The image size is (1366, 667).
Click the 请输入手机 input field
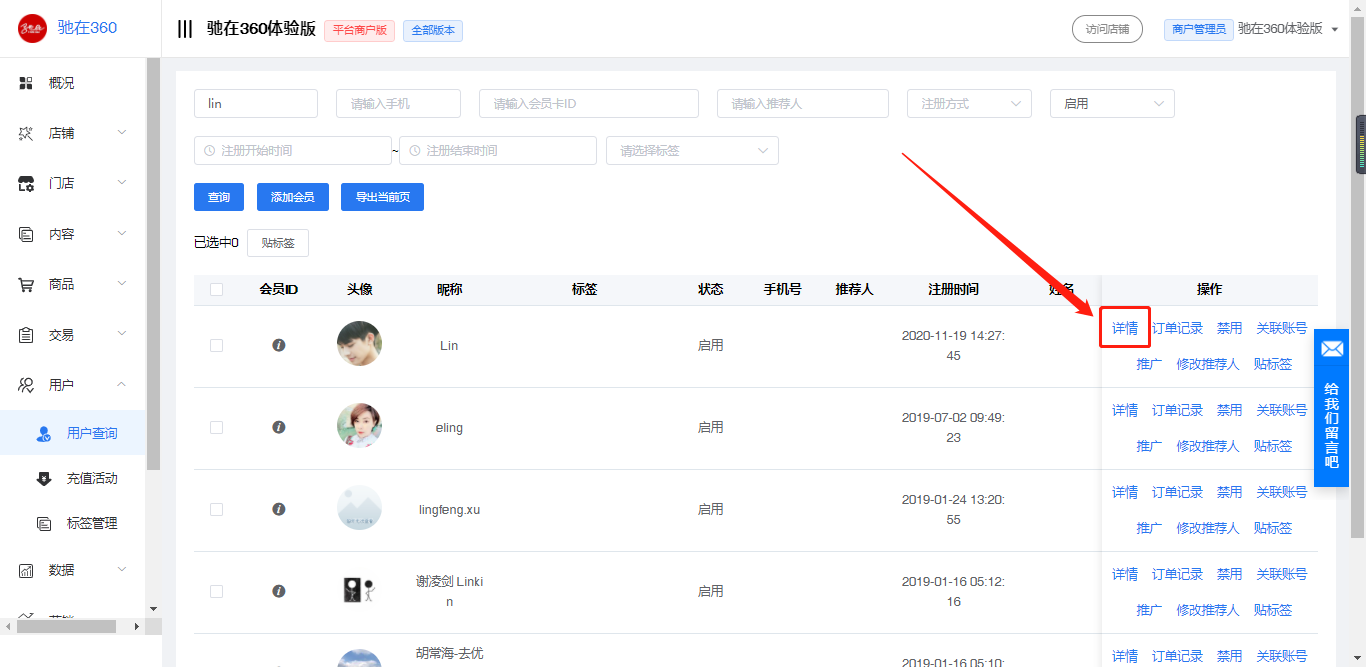(x=398, y=103)
